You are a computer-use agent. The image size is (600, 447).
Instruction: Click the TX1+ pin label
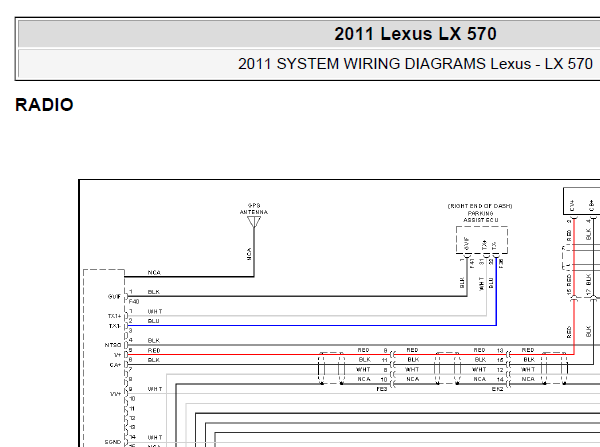click(x=114, y=316)
